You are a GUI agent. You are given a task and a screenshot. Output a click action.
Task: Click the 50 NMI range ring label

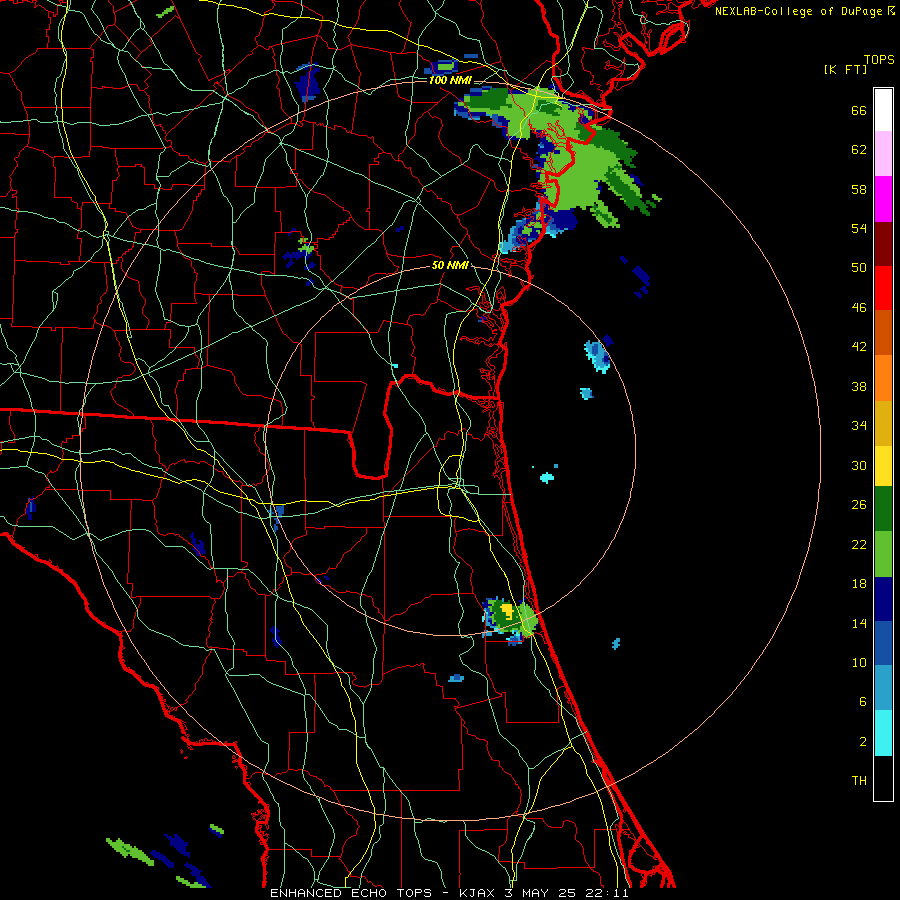(x=450, y=265)
